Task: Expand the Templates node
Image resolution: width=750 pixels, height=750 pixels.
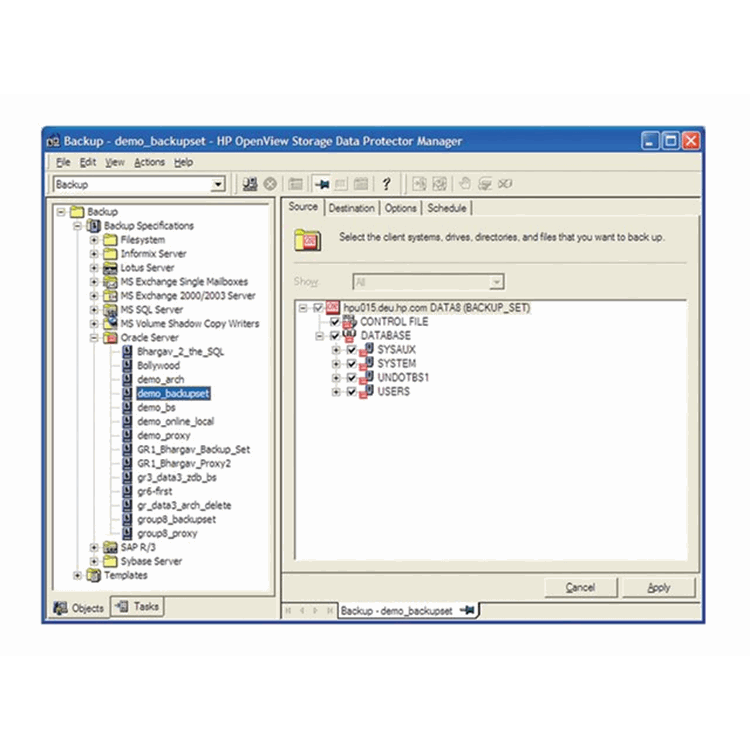Action: [77, 575]
